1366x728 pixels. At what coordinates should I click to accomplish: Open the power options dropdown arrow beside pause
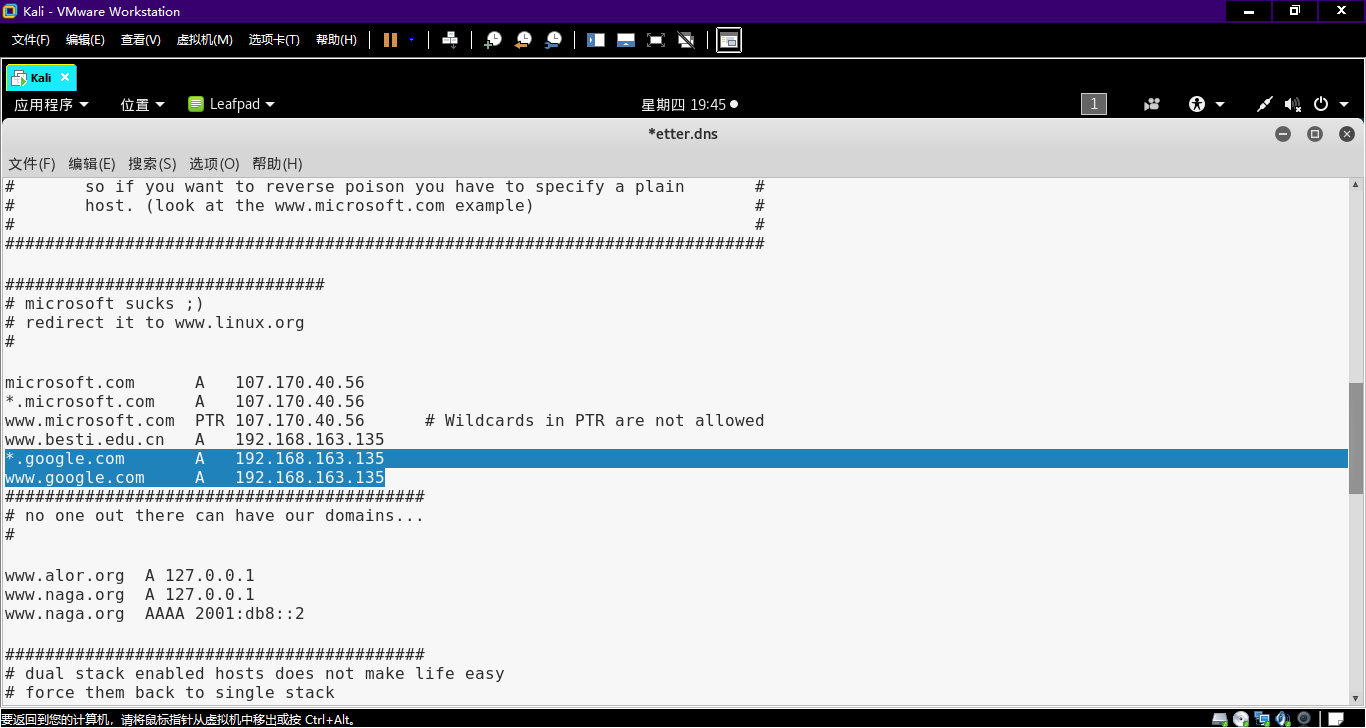411,40
